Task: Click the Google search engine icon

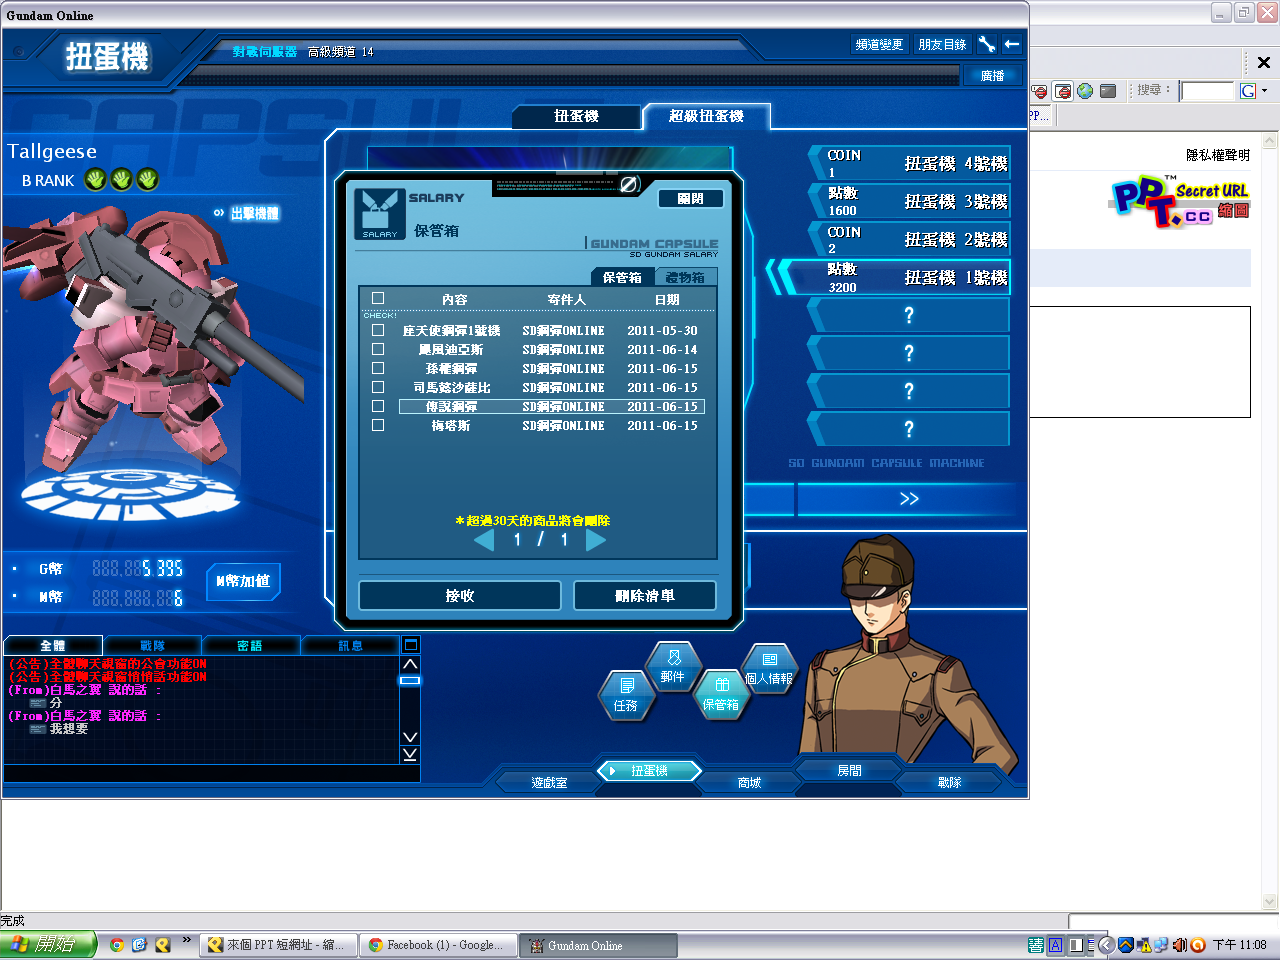Action: coord(1247,91)
